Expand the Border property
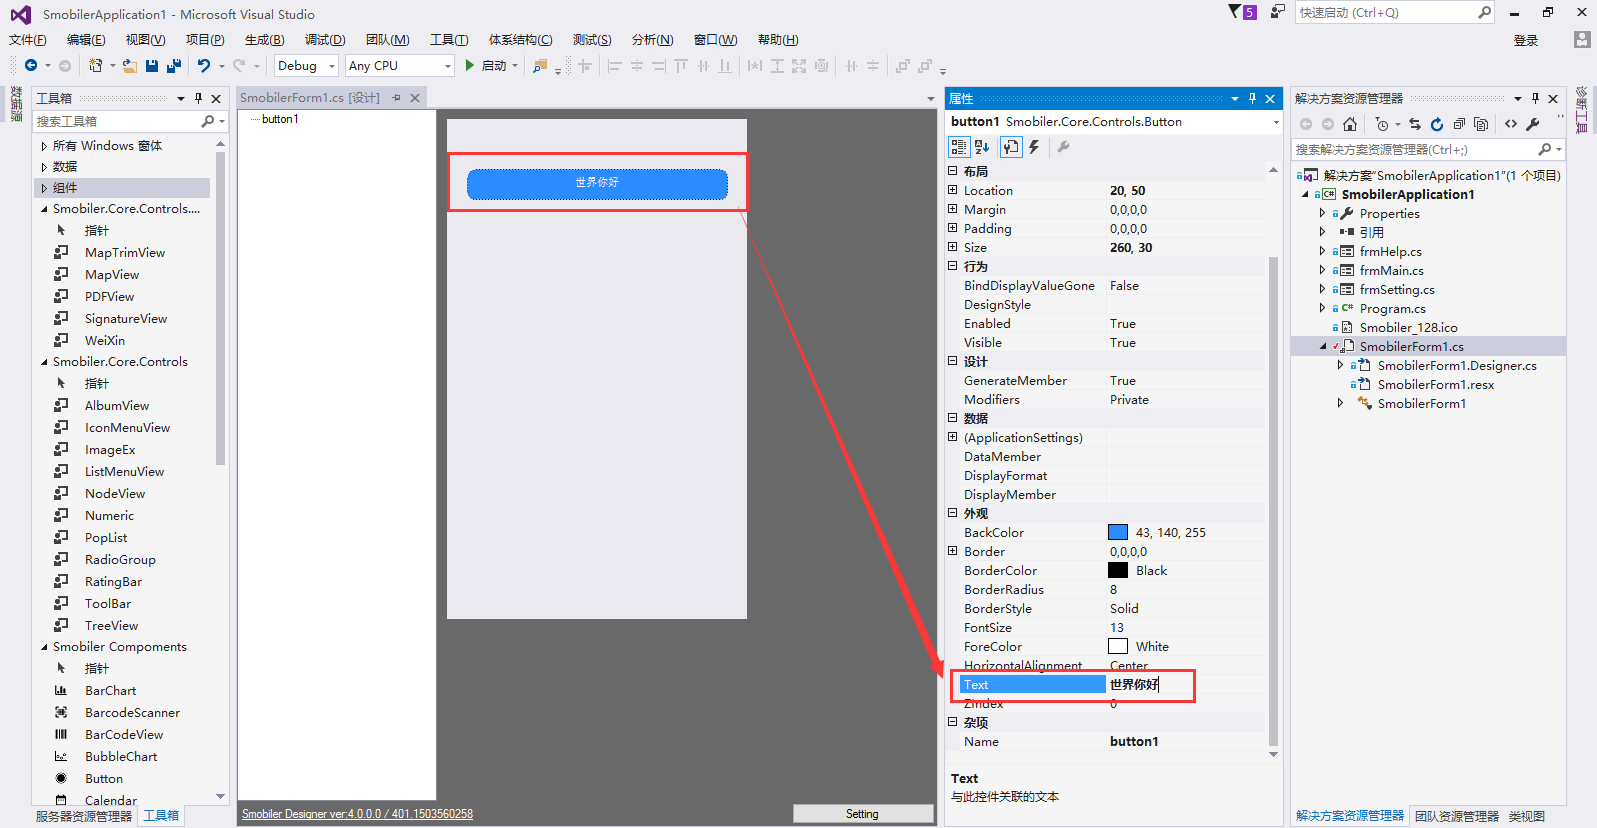Viewport: 1597px width, 828px height. click(953, 551)
